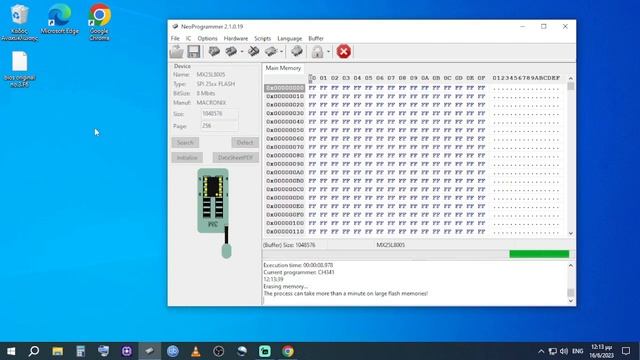Viewport: 640px width, 360px height.
Task: Click the volume speaker tray icon
Action: pyautogui.click(x=564, y=351)
